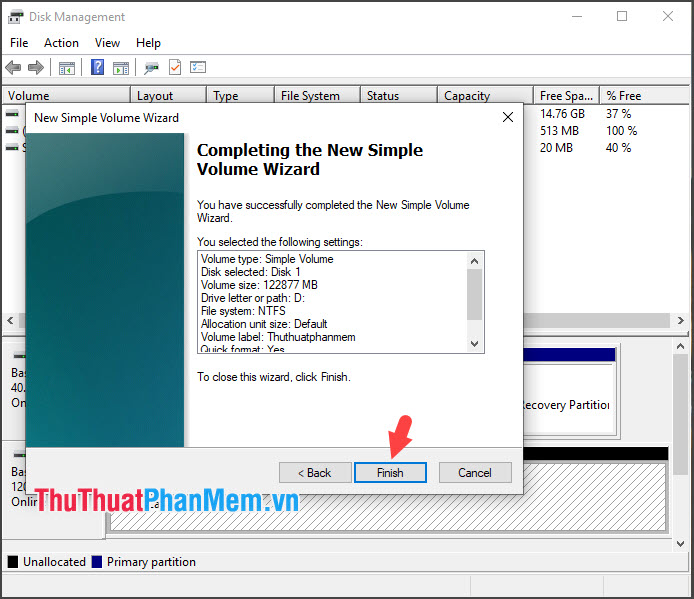Click the 'Volume size: 122877 MB' settings line
The width and height of the screenshot is (694, 599).
[x=259, y=285]
